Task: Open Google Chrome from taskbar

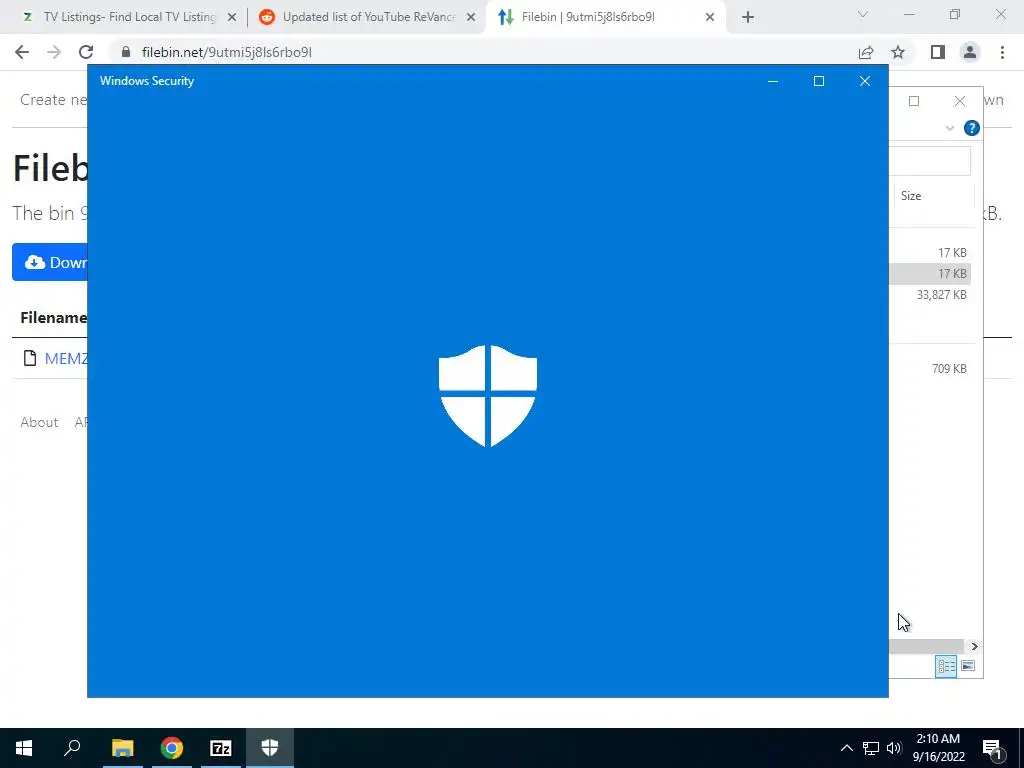Action: (x=172, y=748)
